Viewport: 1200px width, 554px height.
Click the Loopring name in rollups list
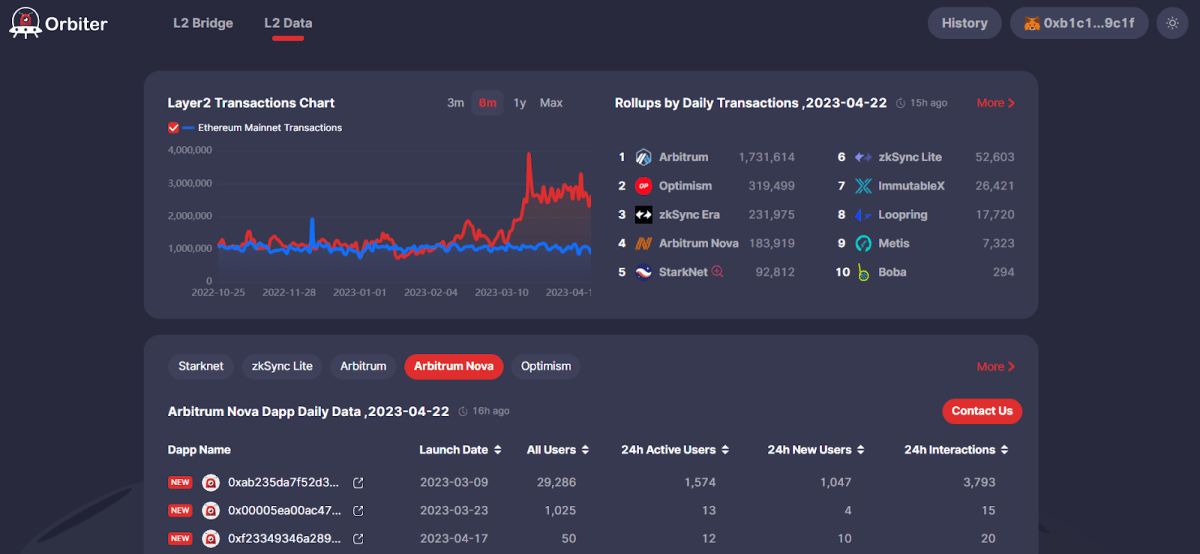[903, 215]
